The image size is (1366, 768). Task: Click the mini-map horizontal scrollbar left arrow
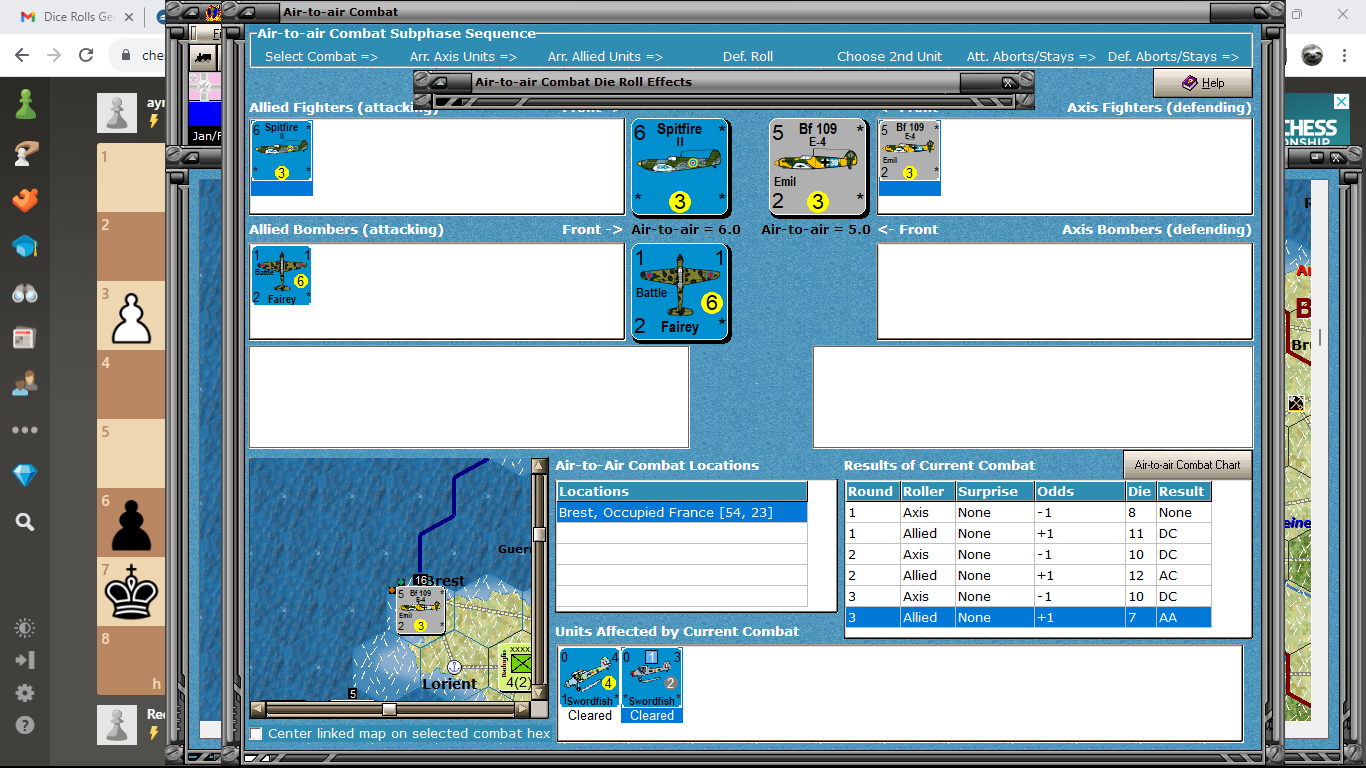pos(257,709)
